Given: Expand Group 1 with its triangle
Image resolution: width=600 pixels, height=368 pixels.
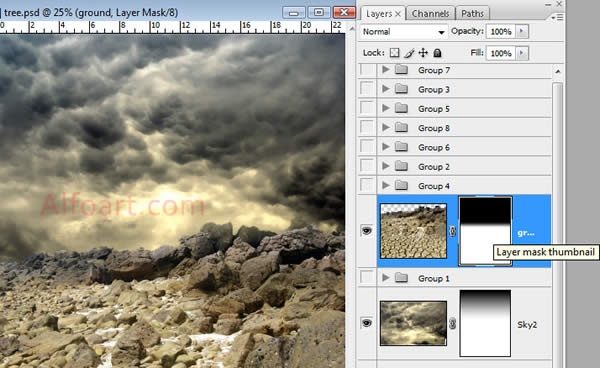Looking at the screenshot, I should point(386,278).
